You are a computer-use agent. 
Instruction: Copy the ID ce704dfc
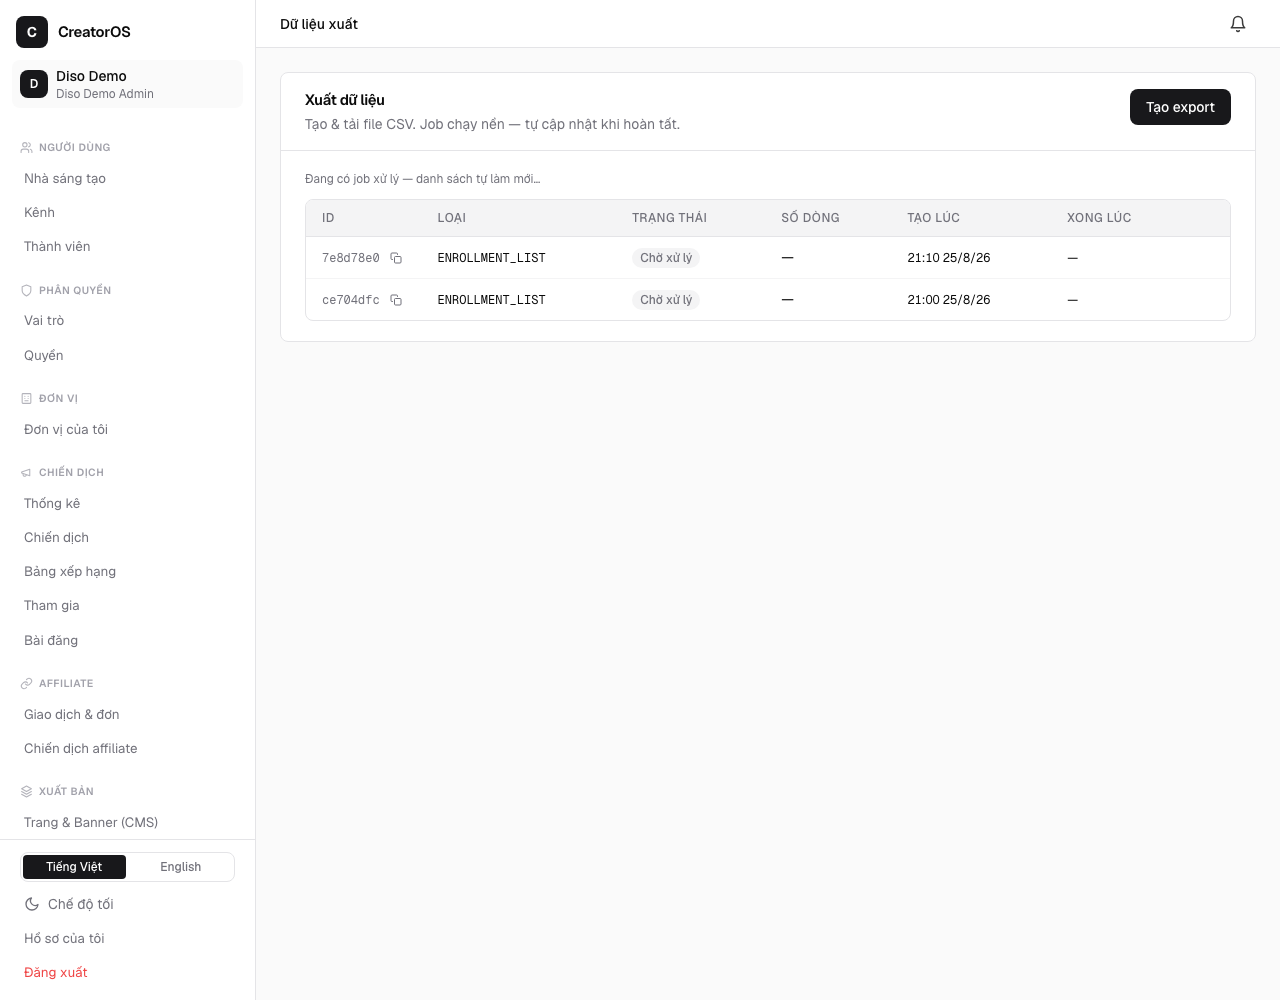coord(396,300)
